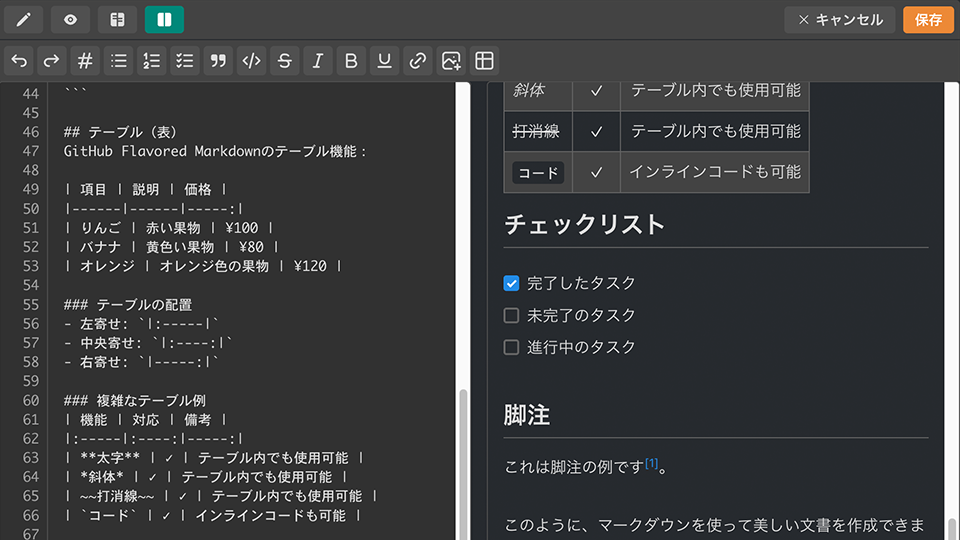Undo the last edit
The height and width of the screenshot is (540, 960).
pyautogui.click(x=19, y=61)
